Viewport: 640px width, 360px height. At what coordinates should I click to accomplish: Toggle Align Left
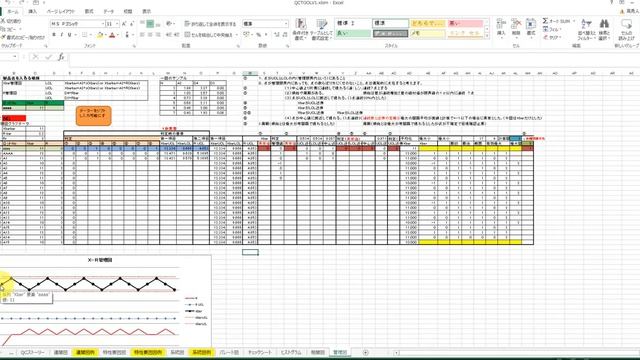pyautogui.click(x=142, y=35)
